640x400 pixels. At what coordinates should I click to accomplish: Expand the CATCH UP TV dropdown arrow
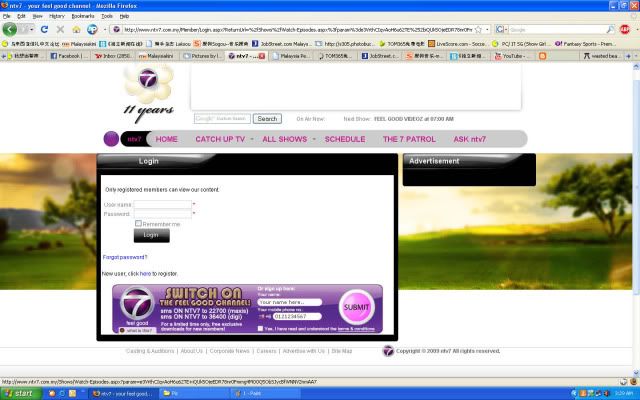pyautogui.click(x=252, y=139)
